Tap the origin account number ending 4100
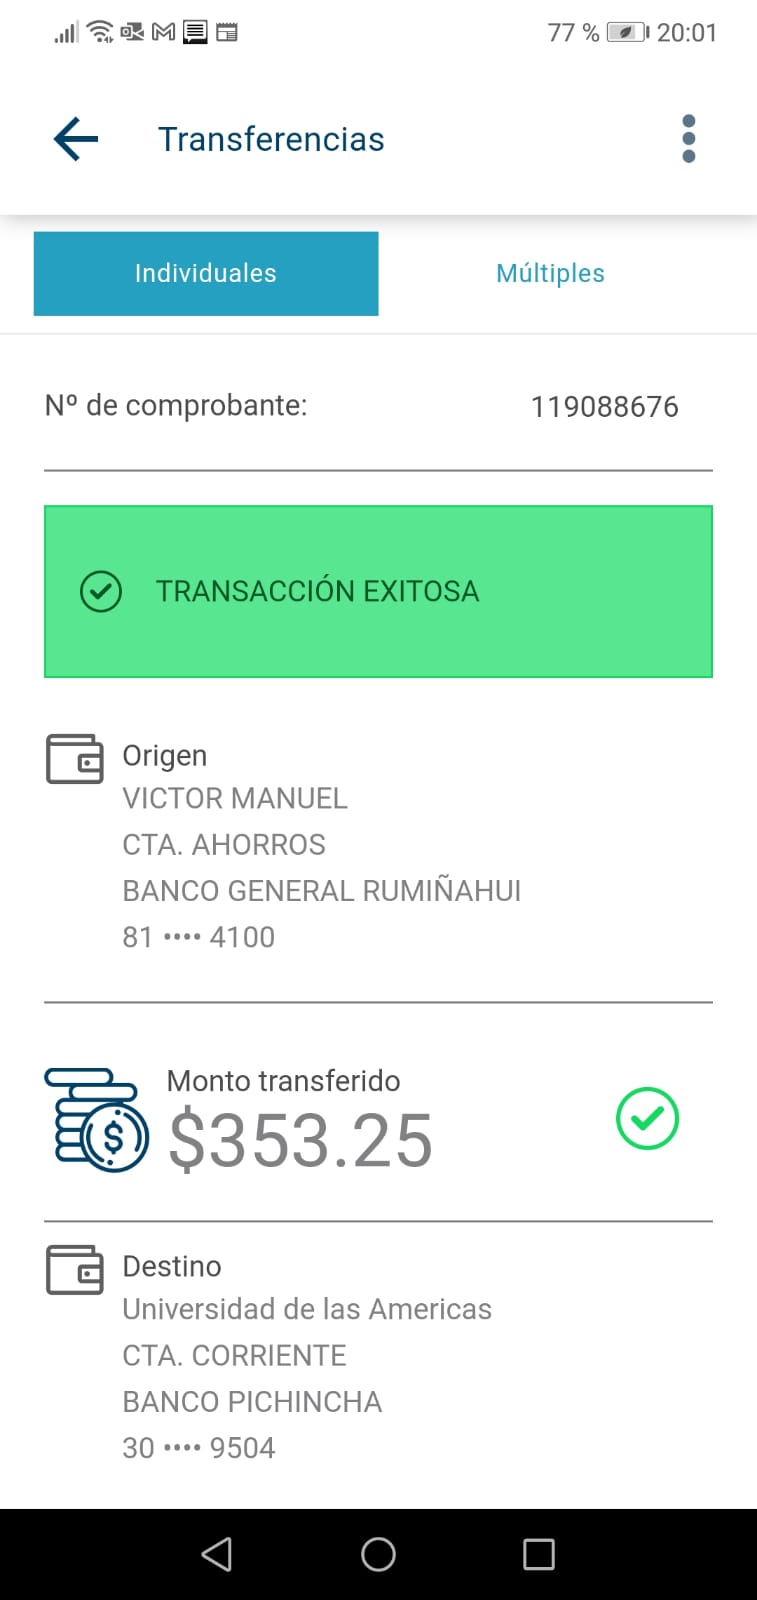The image size is (757, 1600). pos(198,937)
